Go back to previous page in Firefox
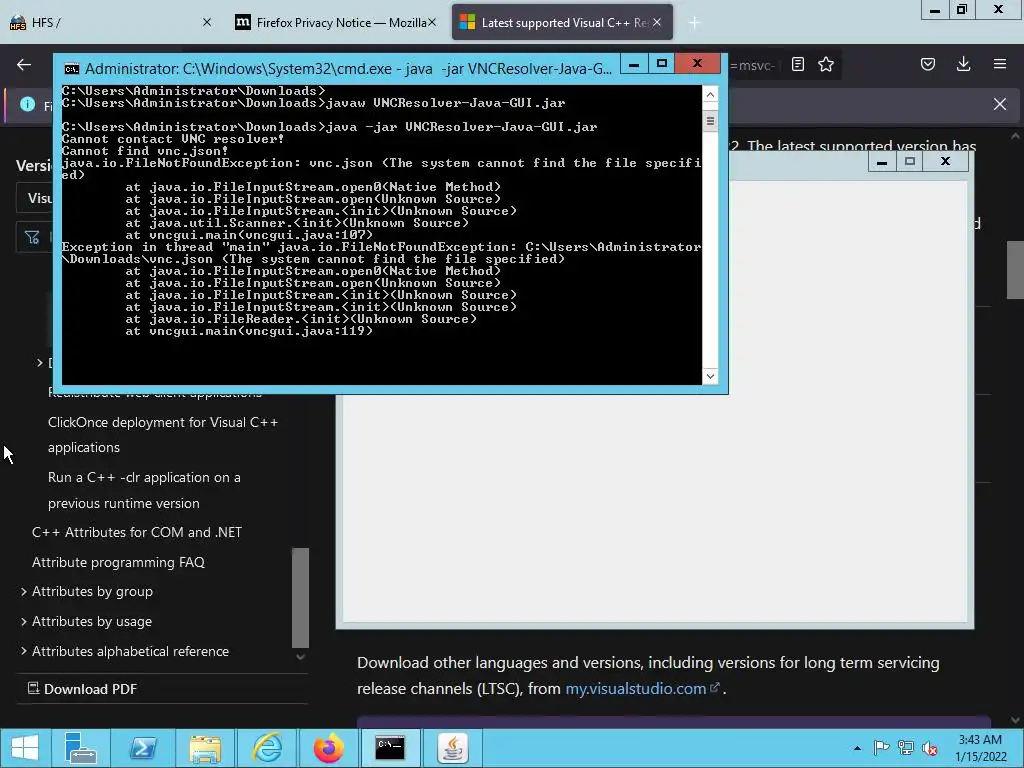 click(24, 64)
